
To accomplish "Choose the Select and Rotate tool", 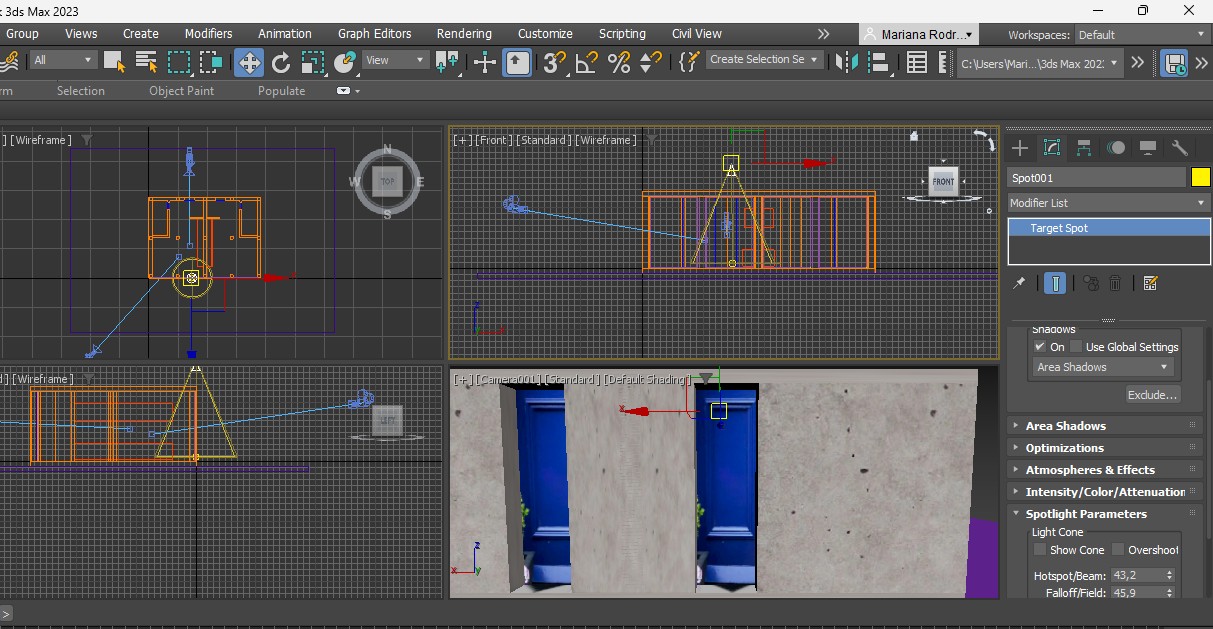I will point(281,63).
